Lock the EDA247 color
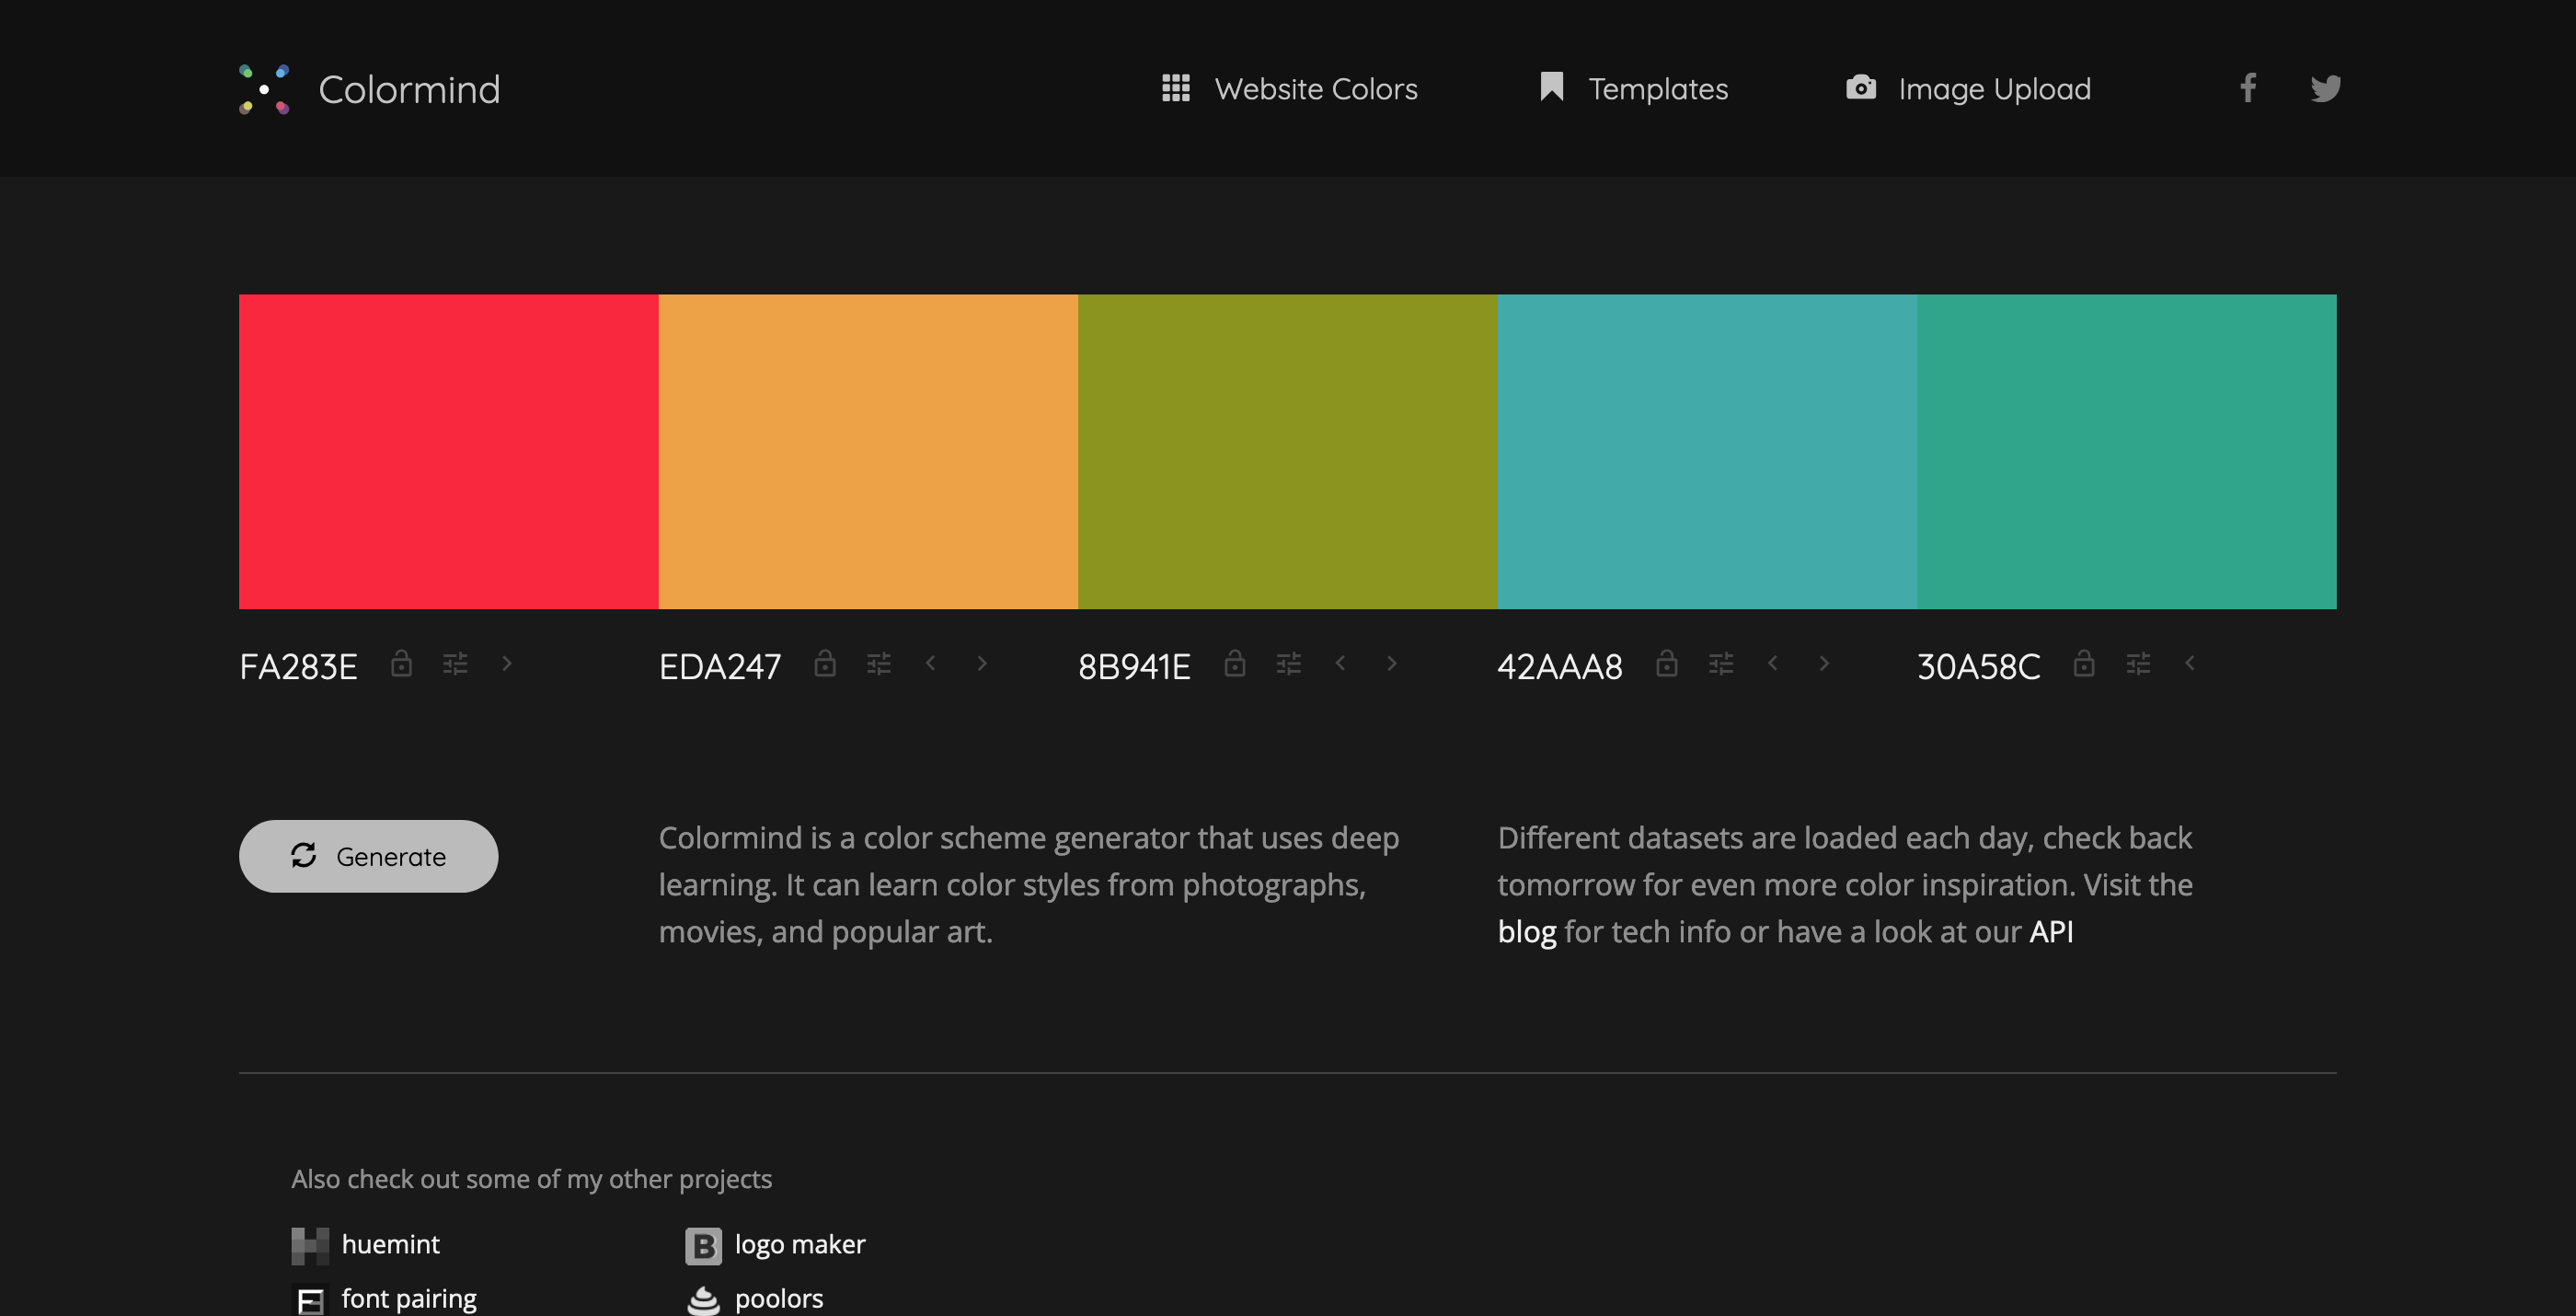Viewport: 2576px width, 1316px height. click(825, 663)
